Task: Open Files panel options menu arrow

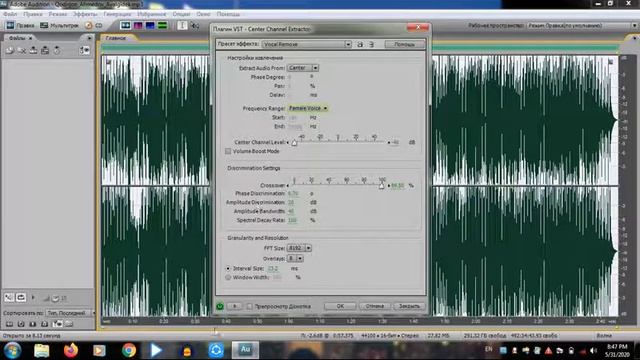Action: click(x=89, y=38)
